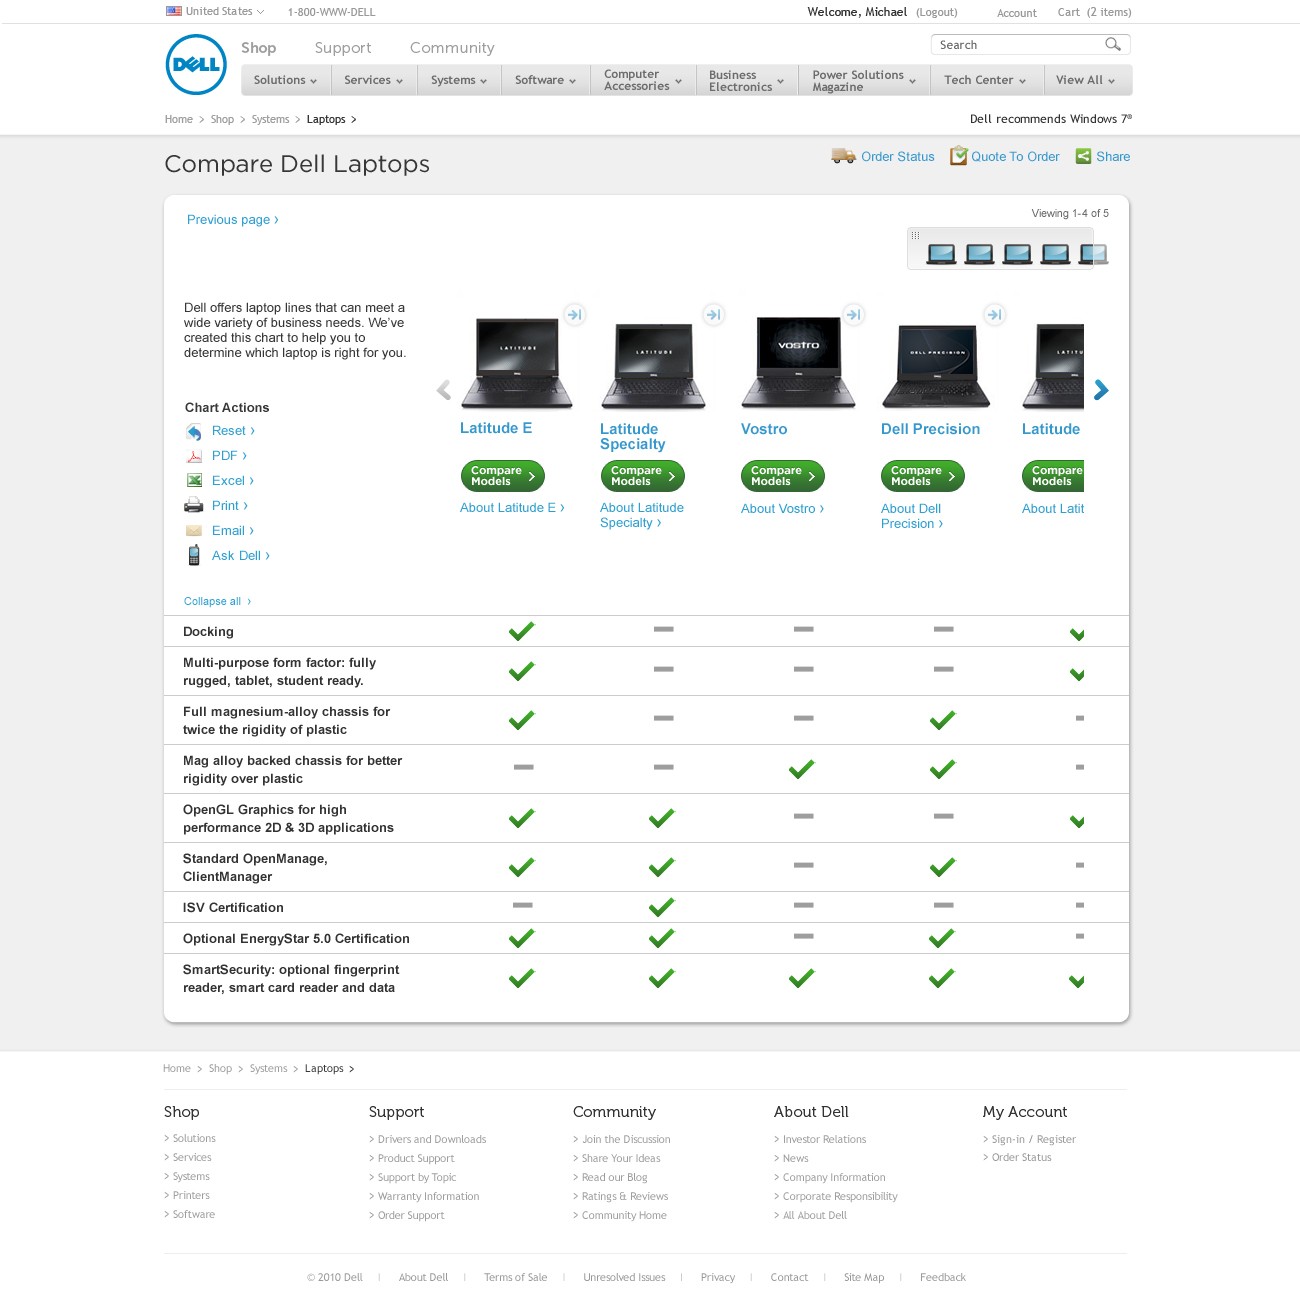Click the PDF export icon
The height and width of the screenshot is (1298, 1300).
pos(194,456)
